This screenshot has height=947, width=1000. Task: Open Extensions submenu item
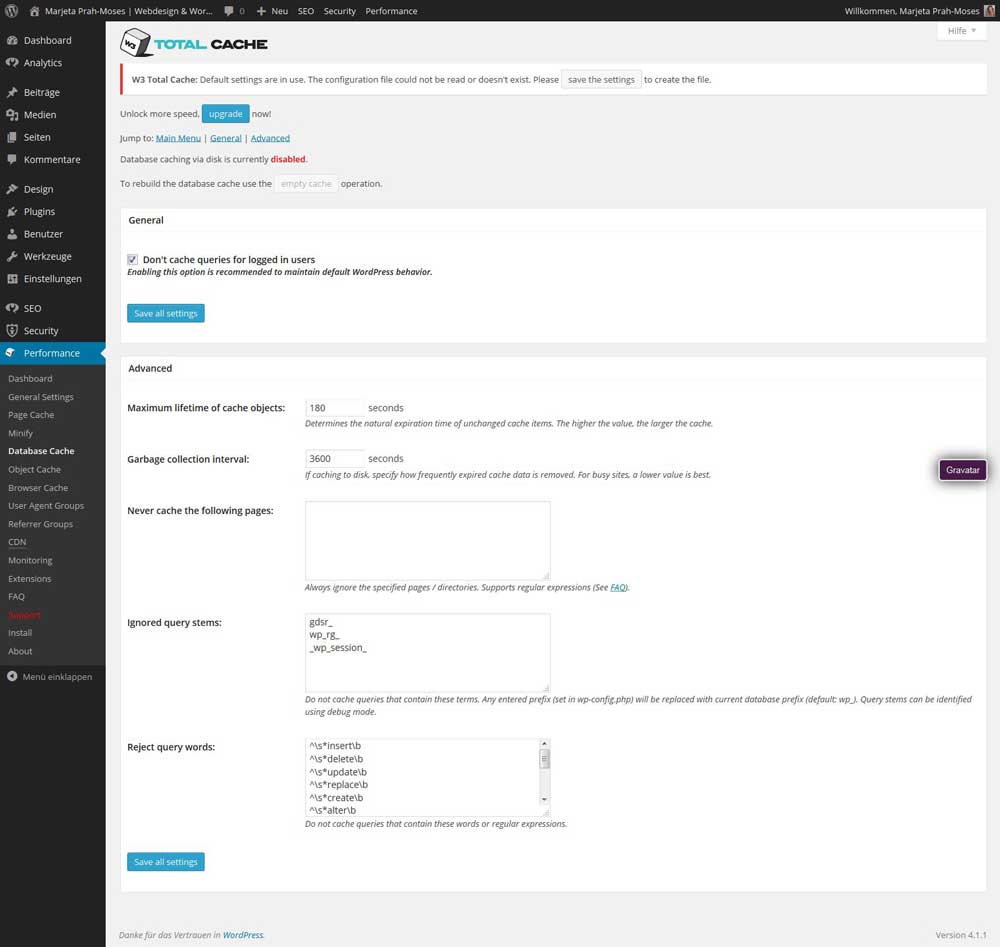point(30,579)
